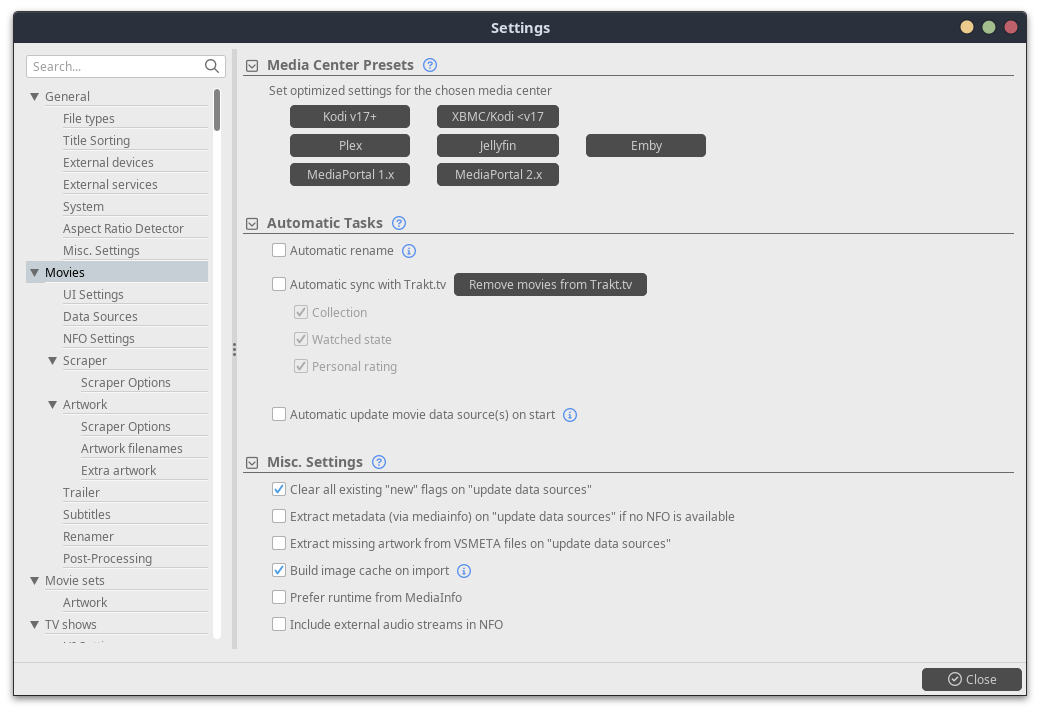Image resolution: width=1040 pixels, height=712 pixels.
Task: Click info icon beside Build image cache
Action: 464,571
